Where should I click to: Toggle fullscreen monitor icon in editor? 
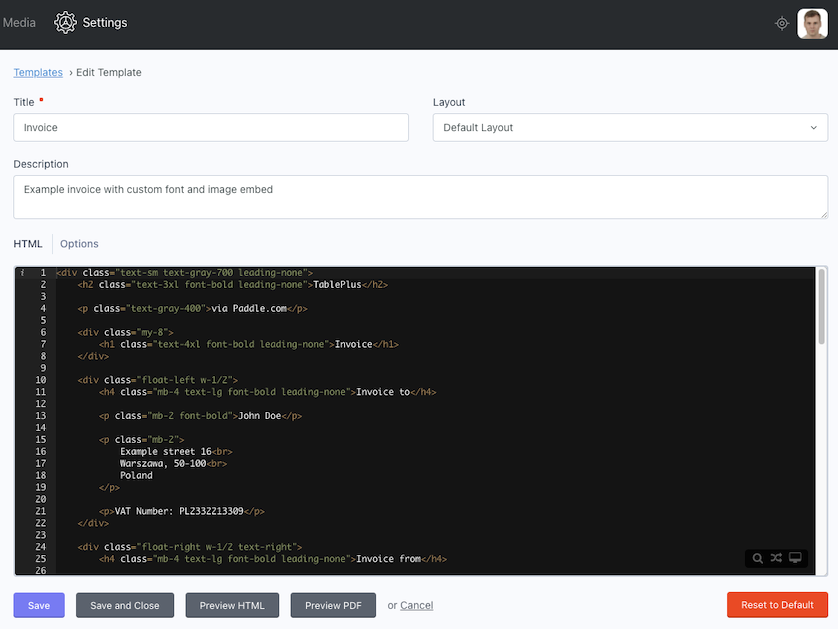pos(795,558)
